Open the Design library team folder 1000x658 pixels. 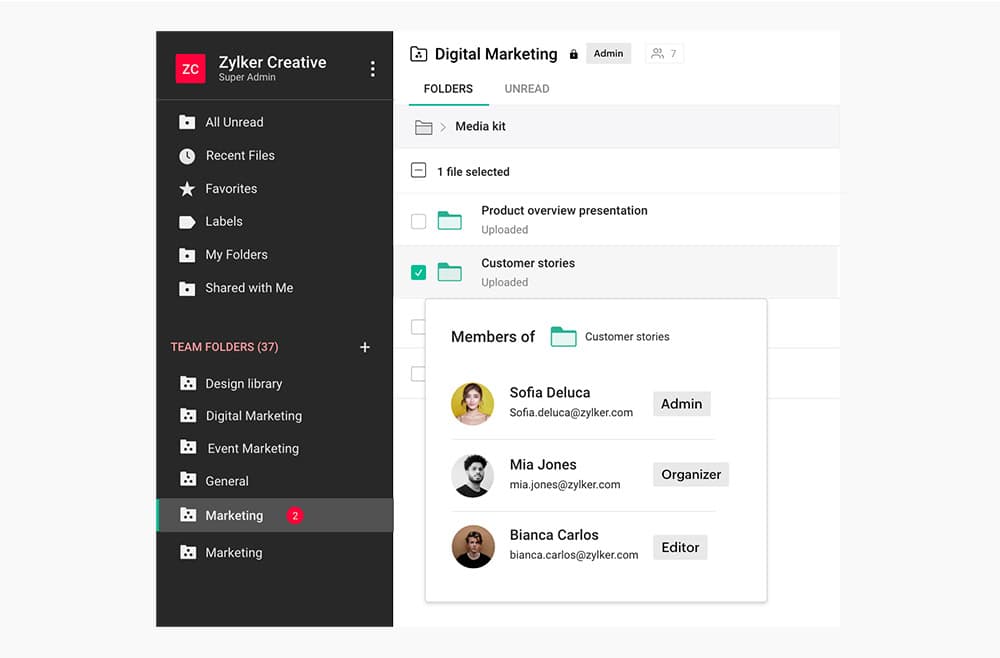[x=243, y=384]
